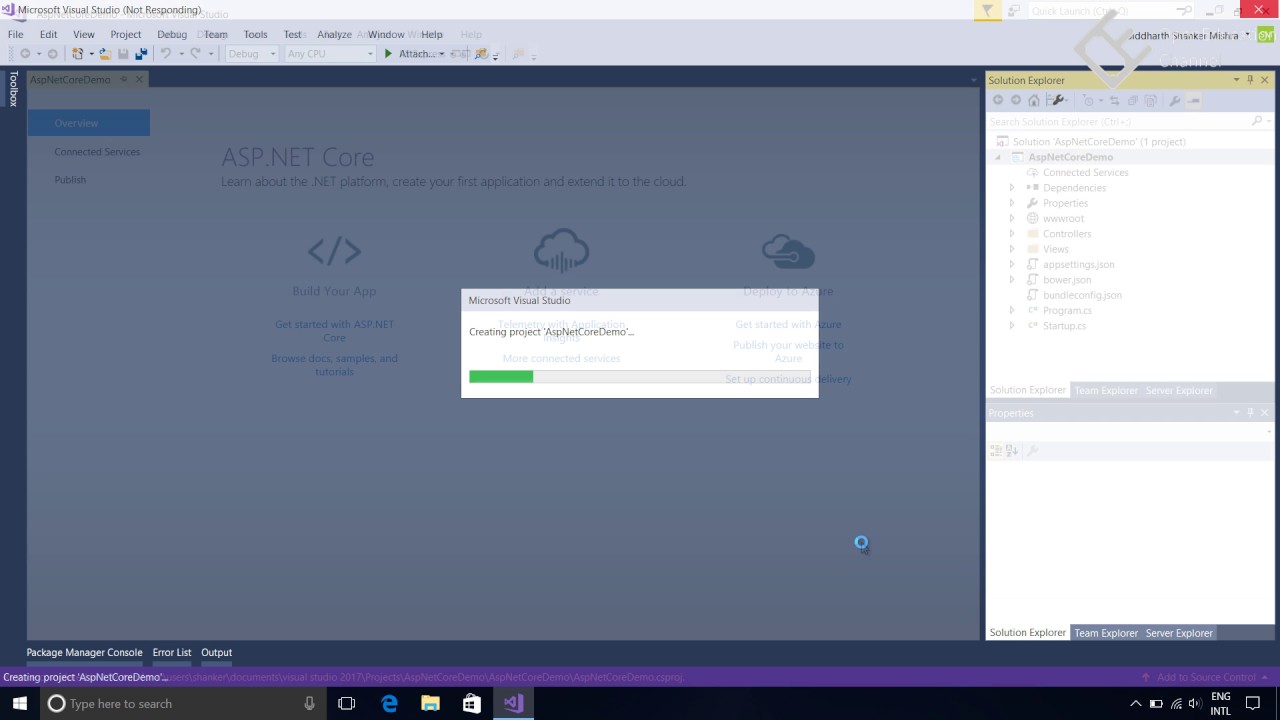The image size is (1280, 720).
Task: Click notifications flag icon in title bar
Action: 987,11
